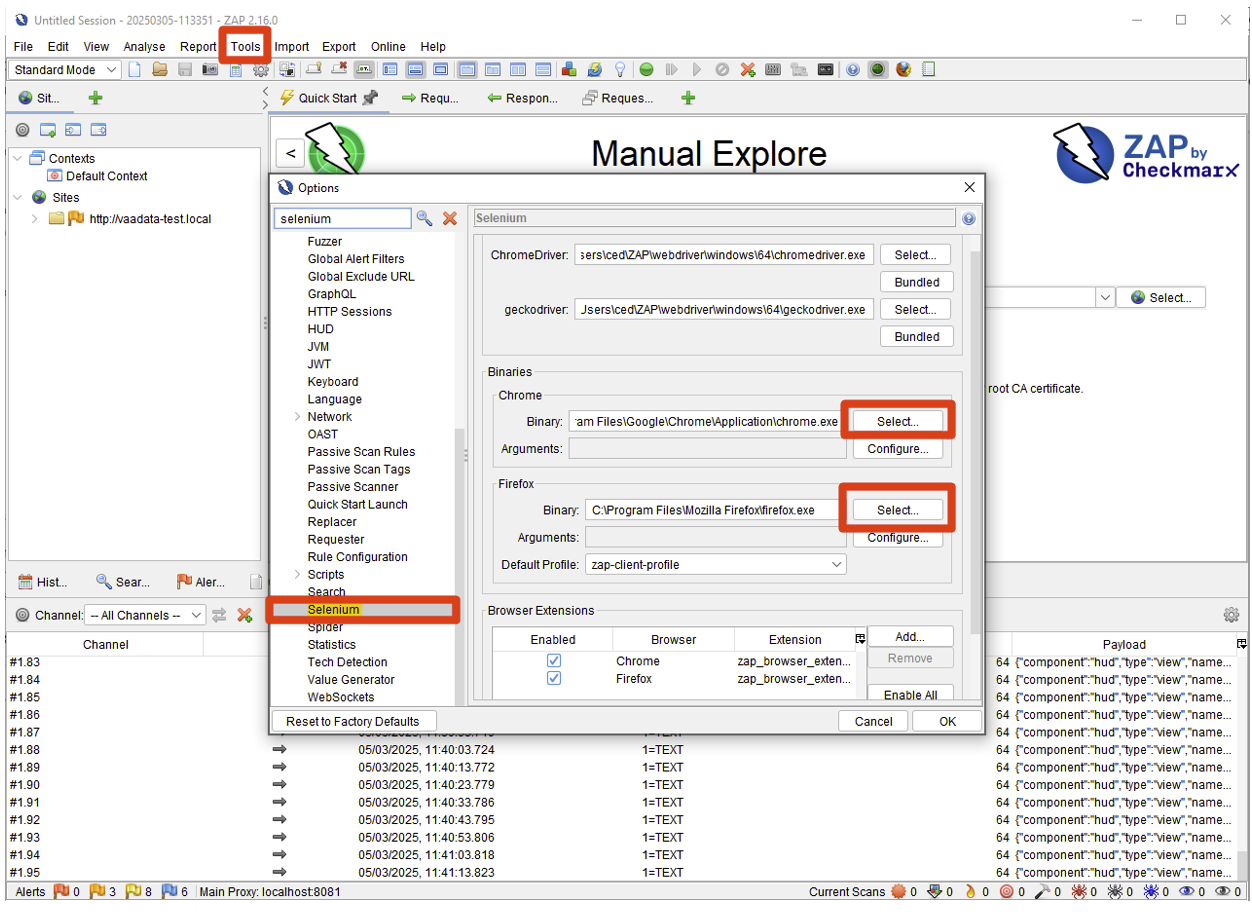Open the Standard Mode dropdown
The image size is (1252, 914).
(x=66, y=70)
